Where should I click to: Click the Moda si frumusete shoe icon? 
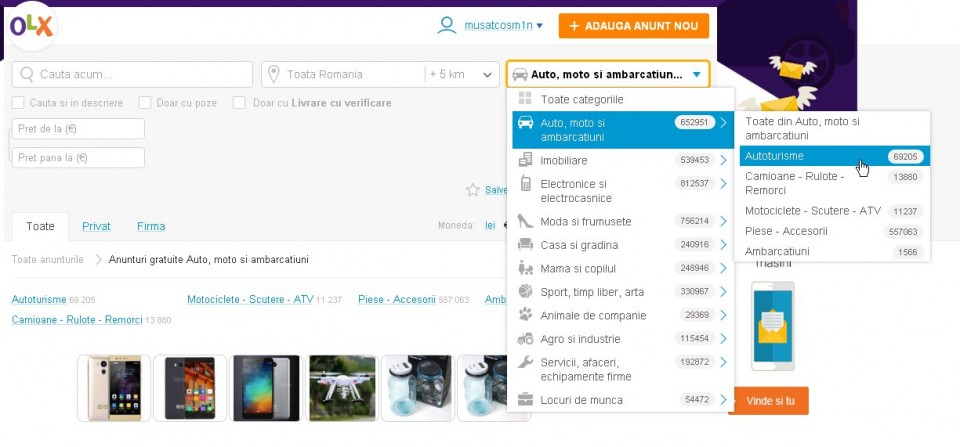(525, 221)
